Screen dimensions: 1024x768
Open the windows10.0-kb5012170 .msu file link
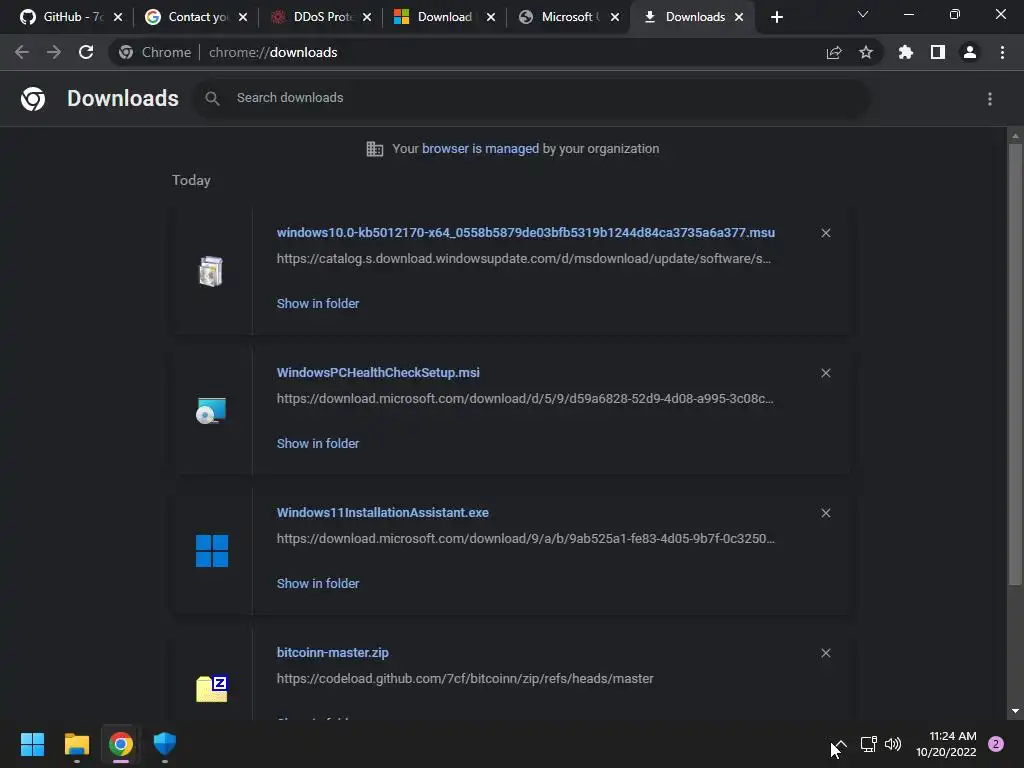point(526,232)
